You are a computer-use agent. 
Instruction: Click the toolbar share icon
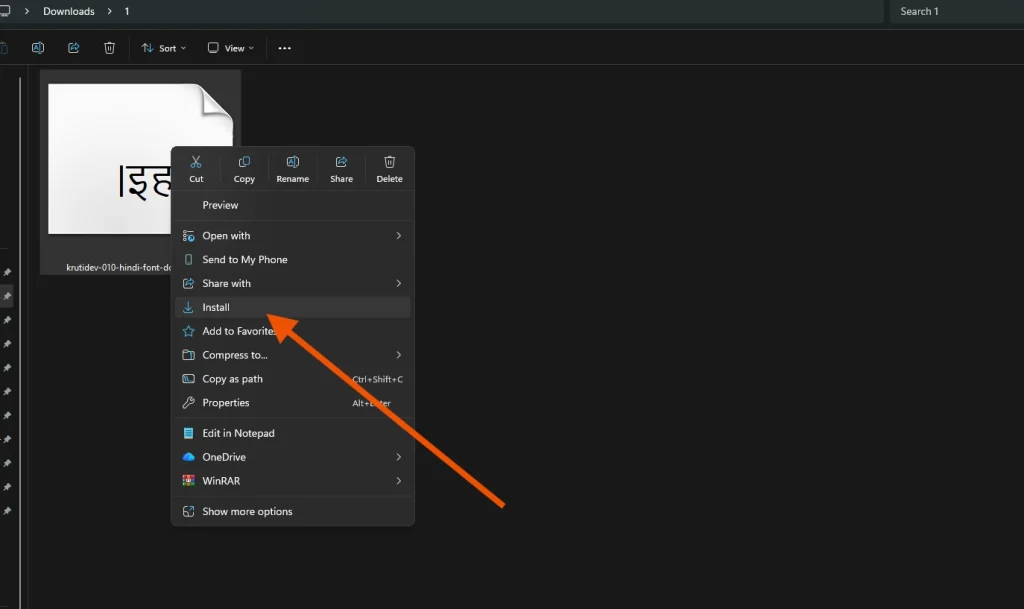[x=73, y=48]
